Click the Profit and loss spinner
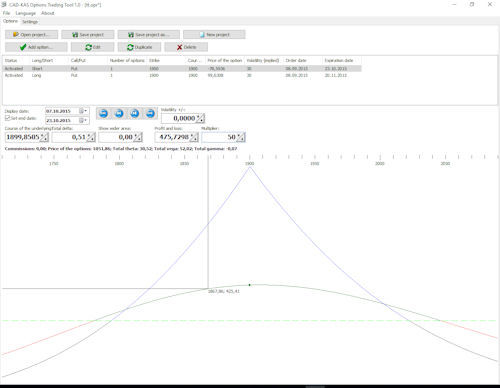Viewport: 500px width, 388px height. point(194,137)
